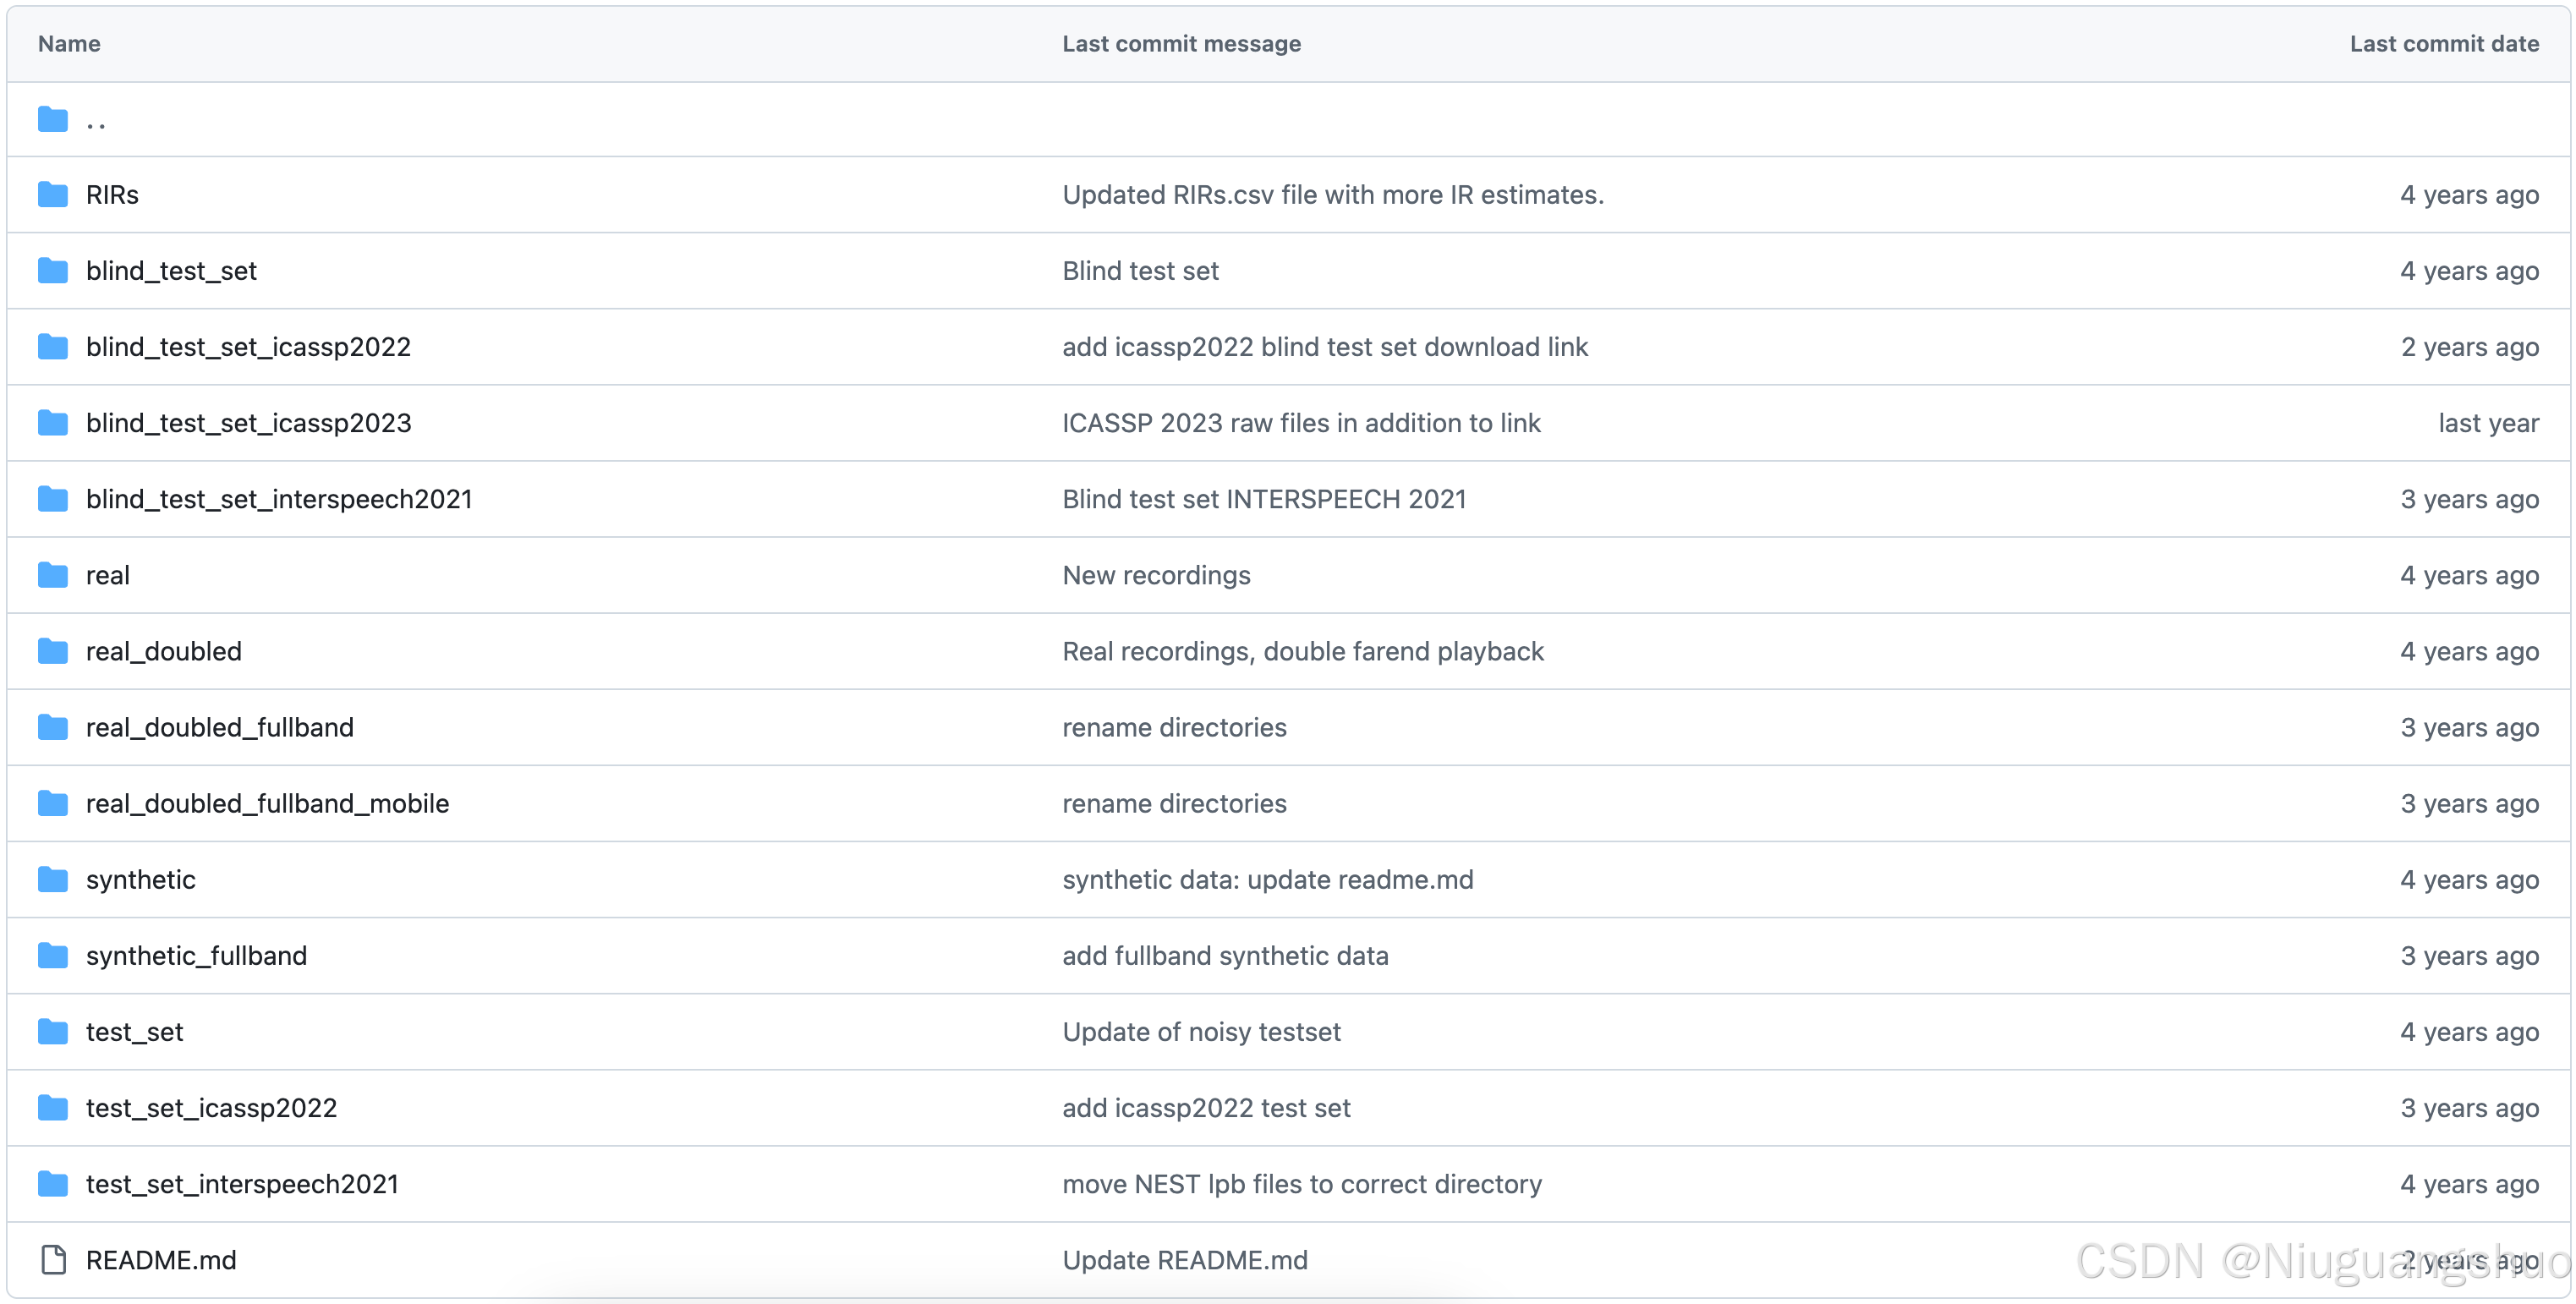2576x1304 pixels.
Task: Click the test_set folder icon
Action: [53, 1032]
